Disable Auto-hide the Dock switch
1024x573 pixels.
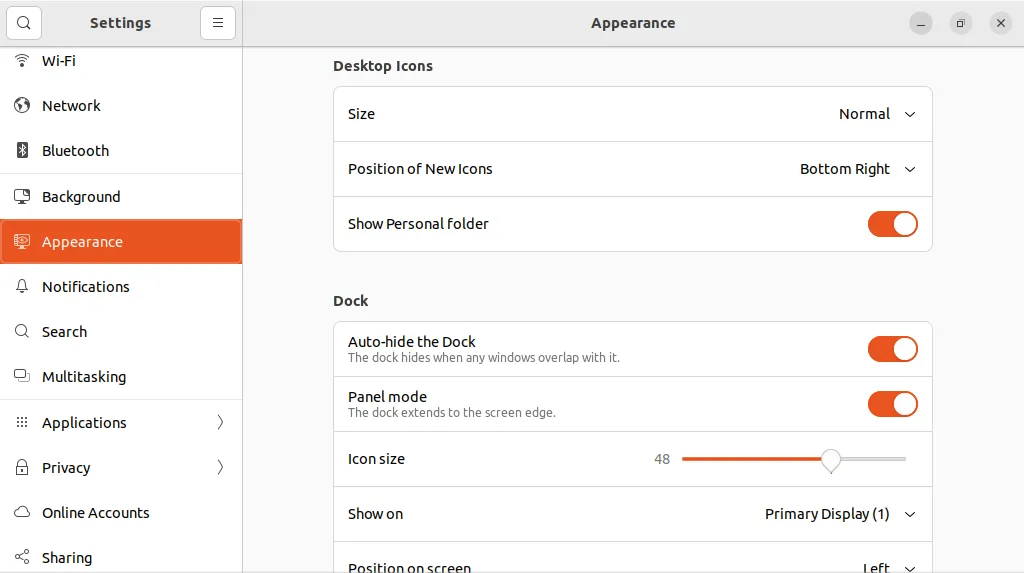click(892, 349)
